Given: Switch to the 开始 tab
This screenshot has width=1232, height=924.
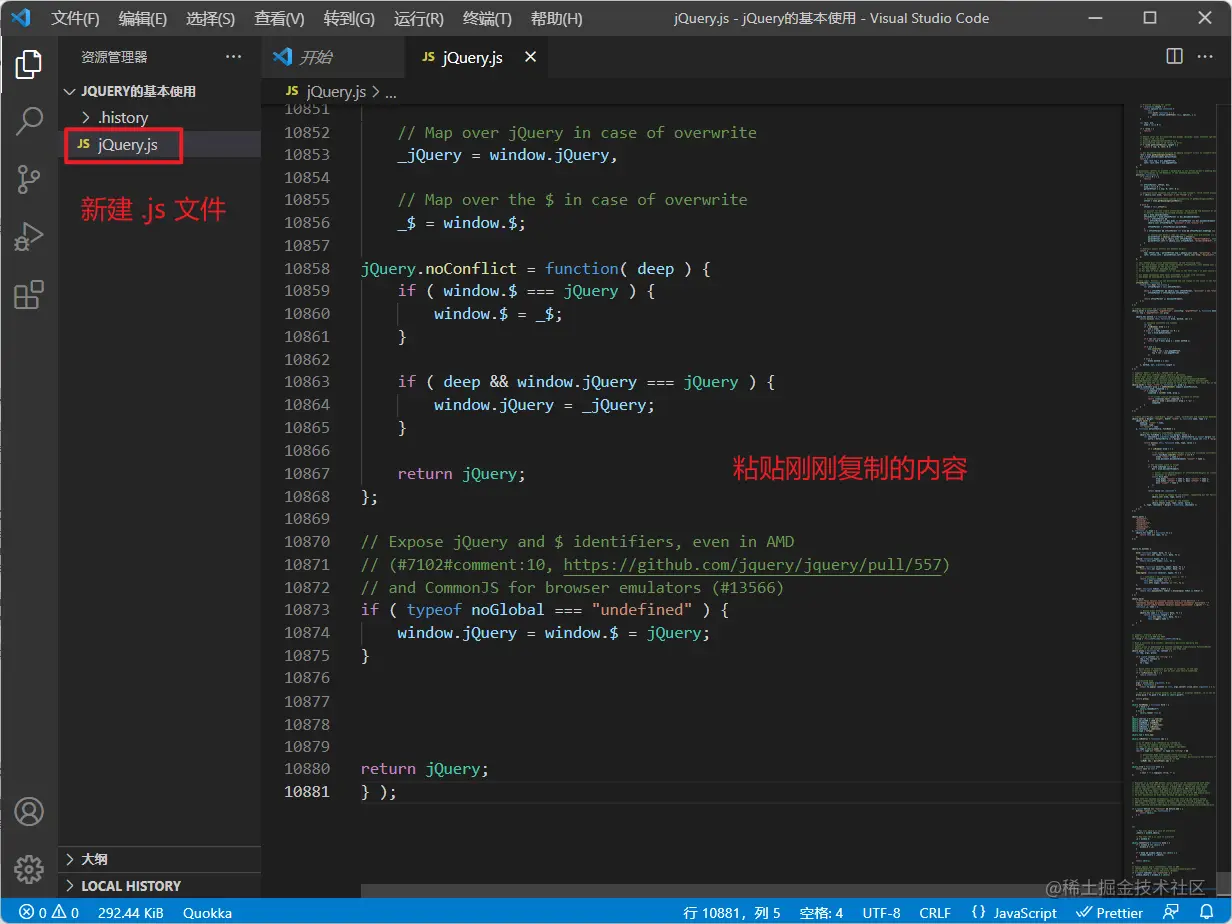Looking at the screenshot, I should point(335,57).
